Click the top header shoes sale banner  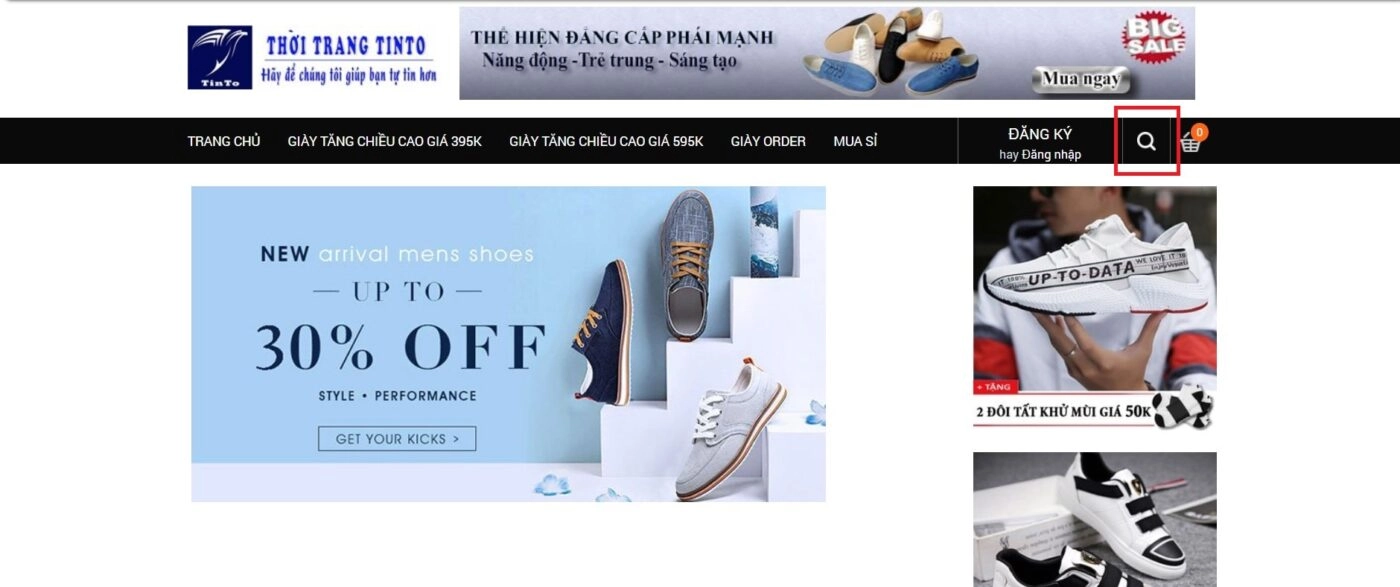(x=827, y=53)
